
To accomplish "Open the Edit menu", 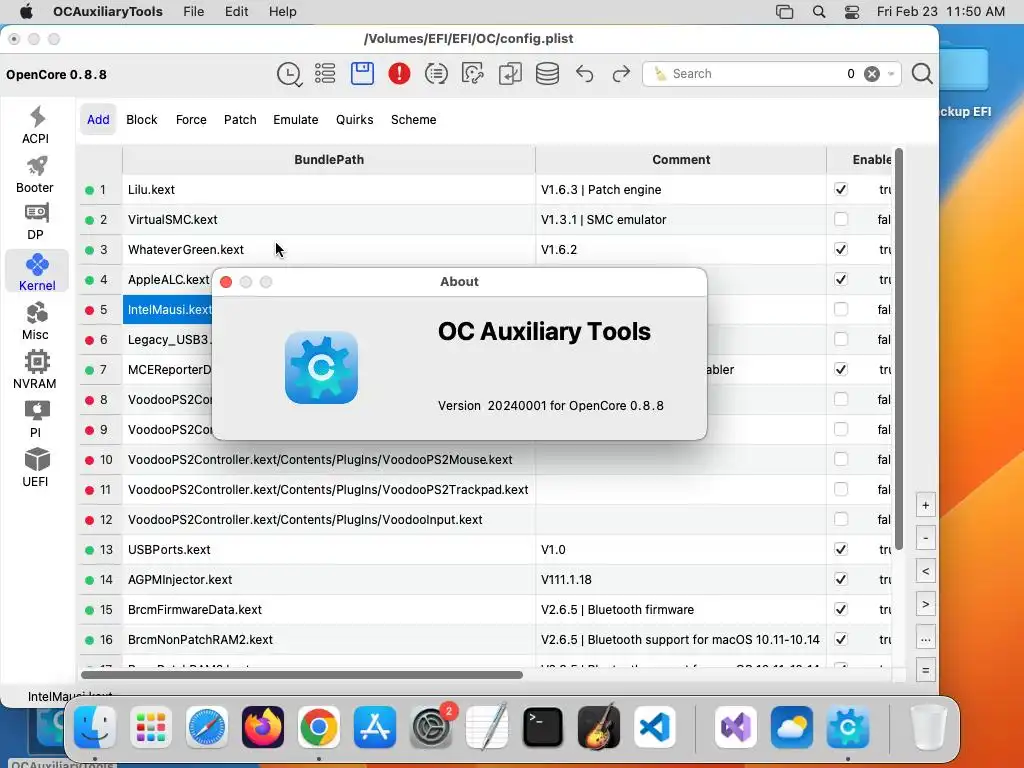I will [x=236, y=12].
